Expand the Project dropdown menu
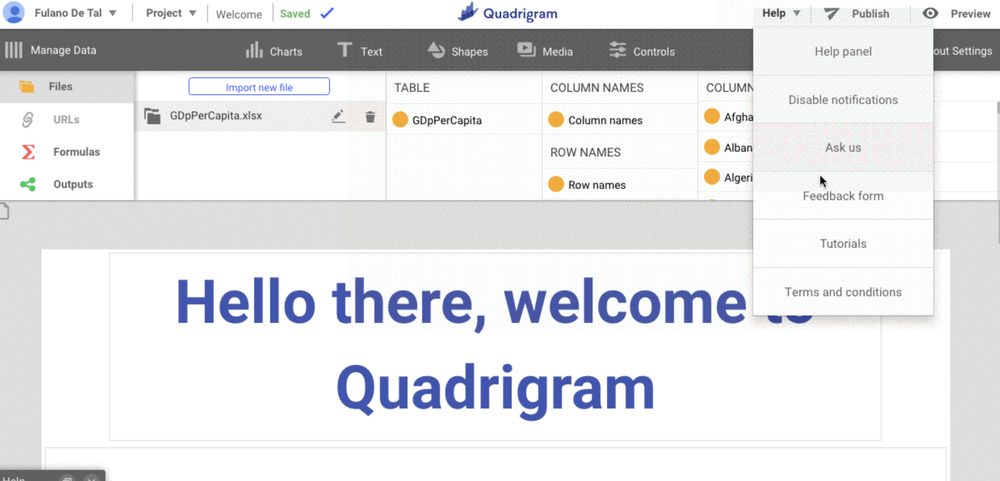 click(172, 13)
